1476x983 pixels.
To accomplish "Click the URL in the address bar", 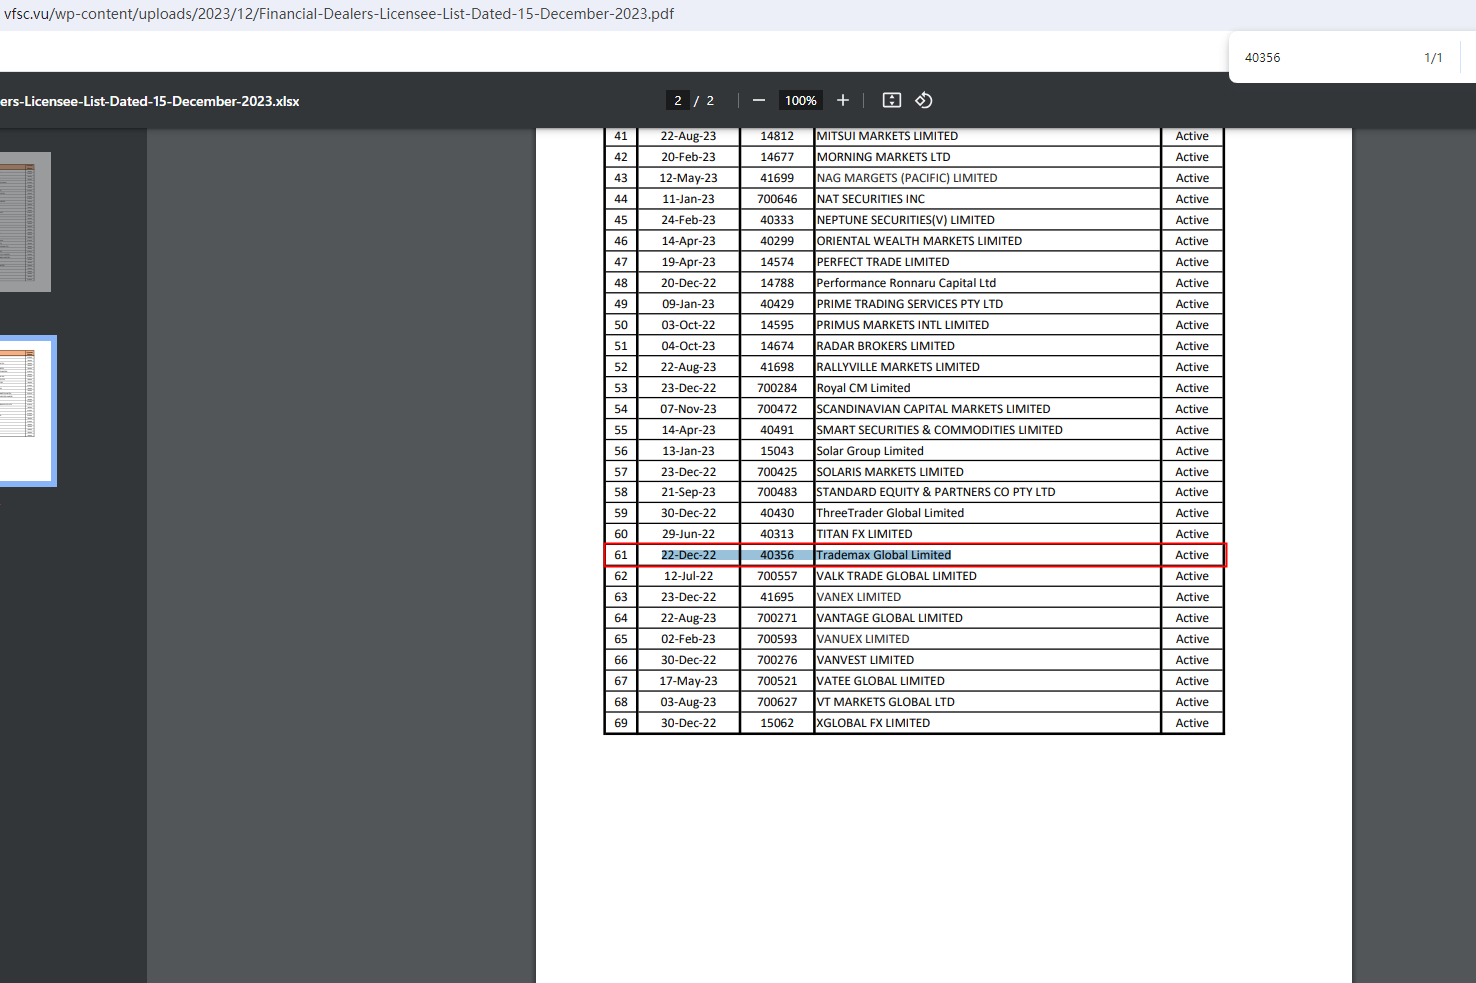I will pos(339,14).
